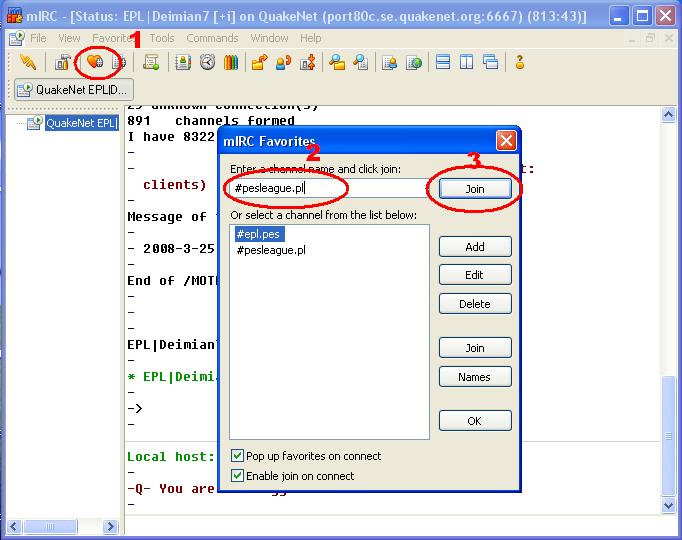Click the About question mark icon

pyautogui.click(x=519, y=62)
